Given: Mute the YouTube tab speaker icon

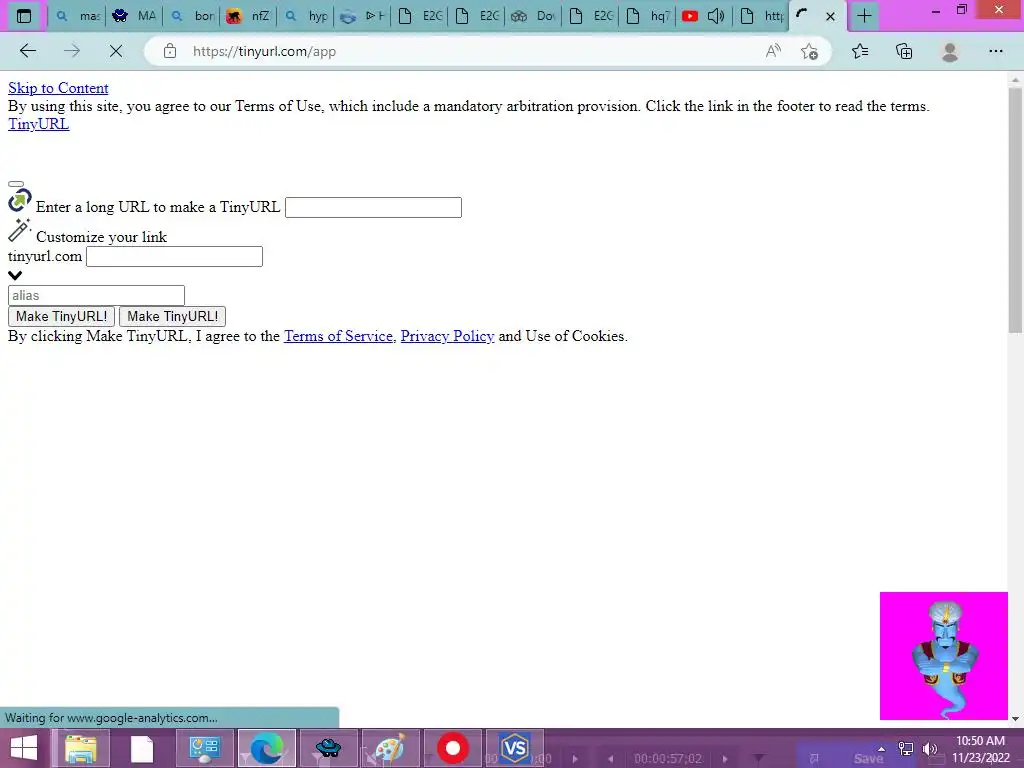Looking at the screenshot, I should pos(716,16).
